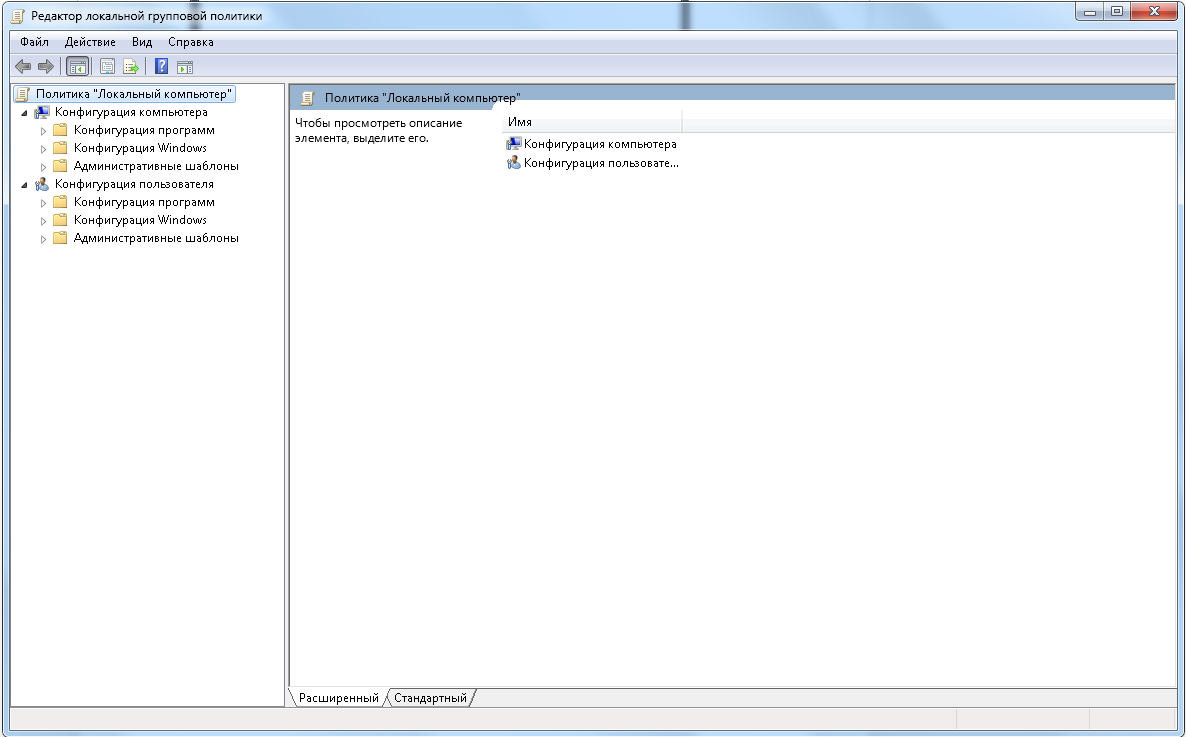The image size is (1186, 737).
Task: Click the Back arrow toolbar icon
Action: (23, 67)
